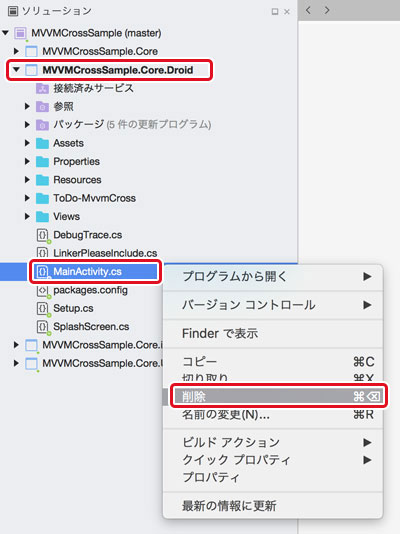Viewport: 400px width, 534px height.
Task: Choose プロパティ in the context menu
Action: [x=273, y=478]
